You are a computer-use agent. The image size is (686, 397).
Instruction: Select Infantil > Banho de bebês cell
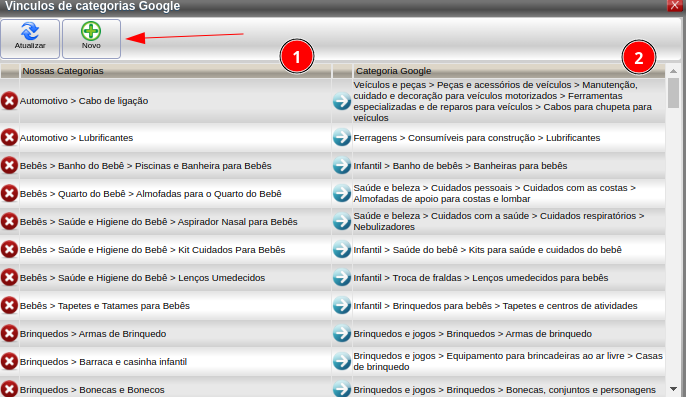tap(509, 165)
